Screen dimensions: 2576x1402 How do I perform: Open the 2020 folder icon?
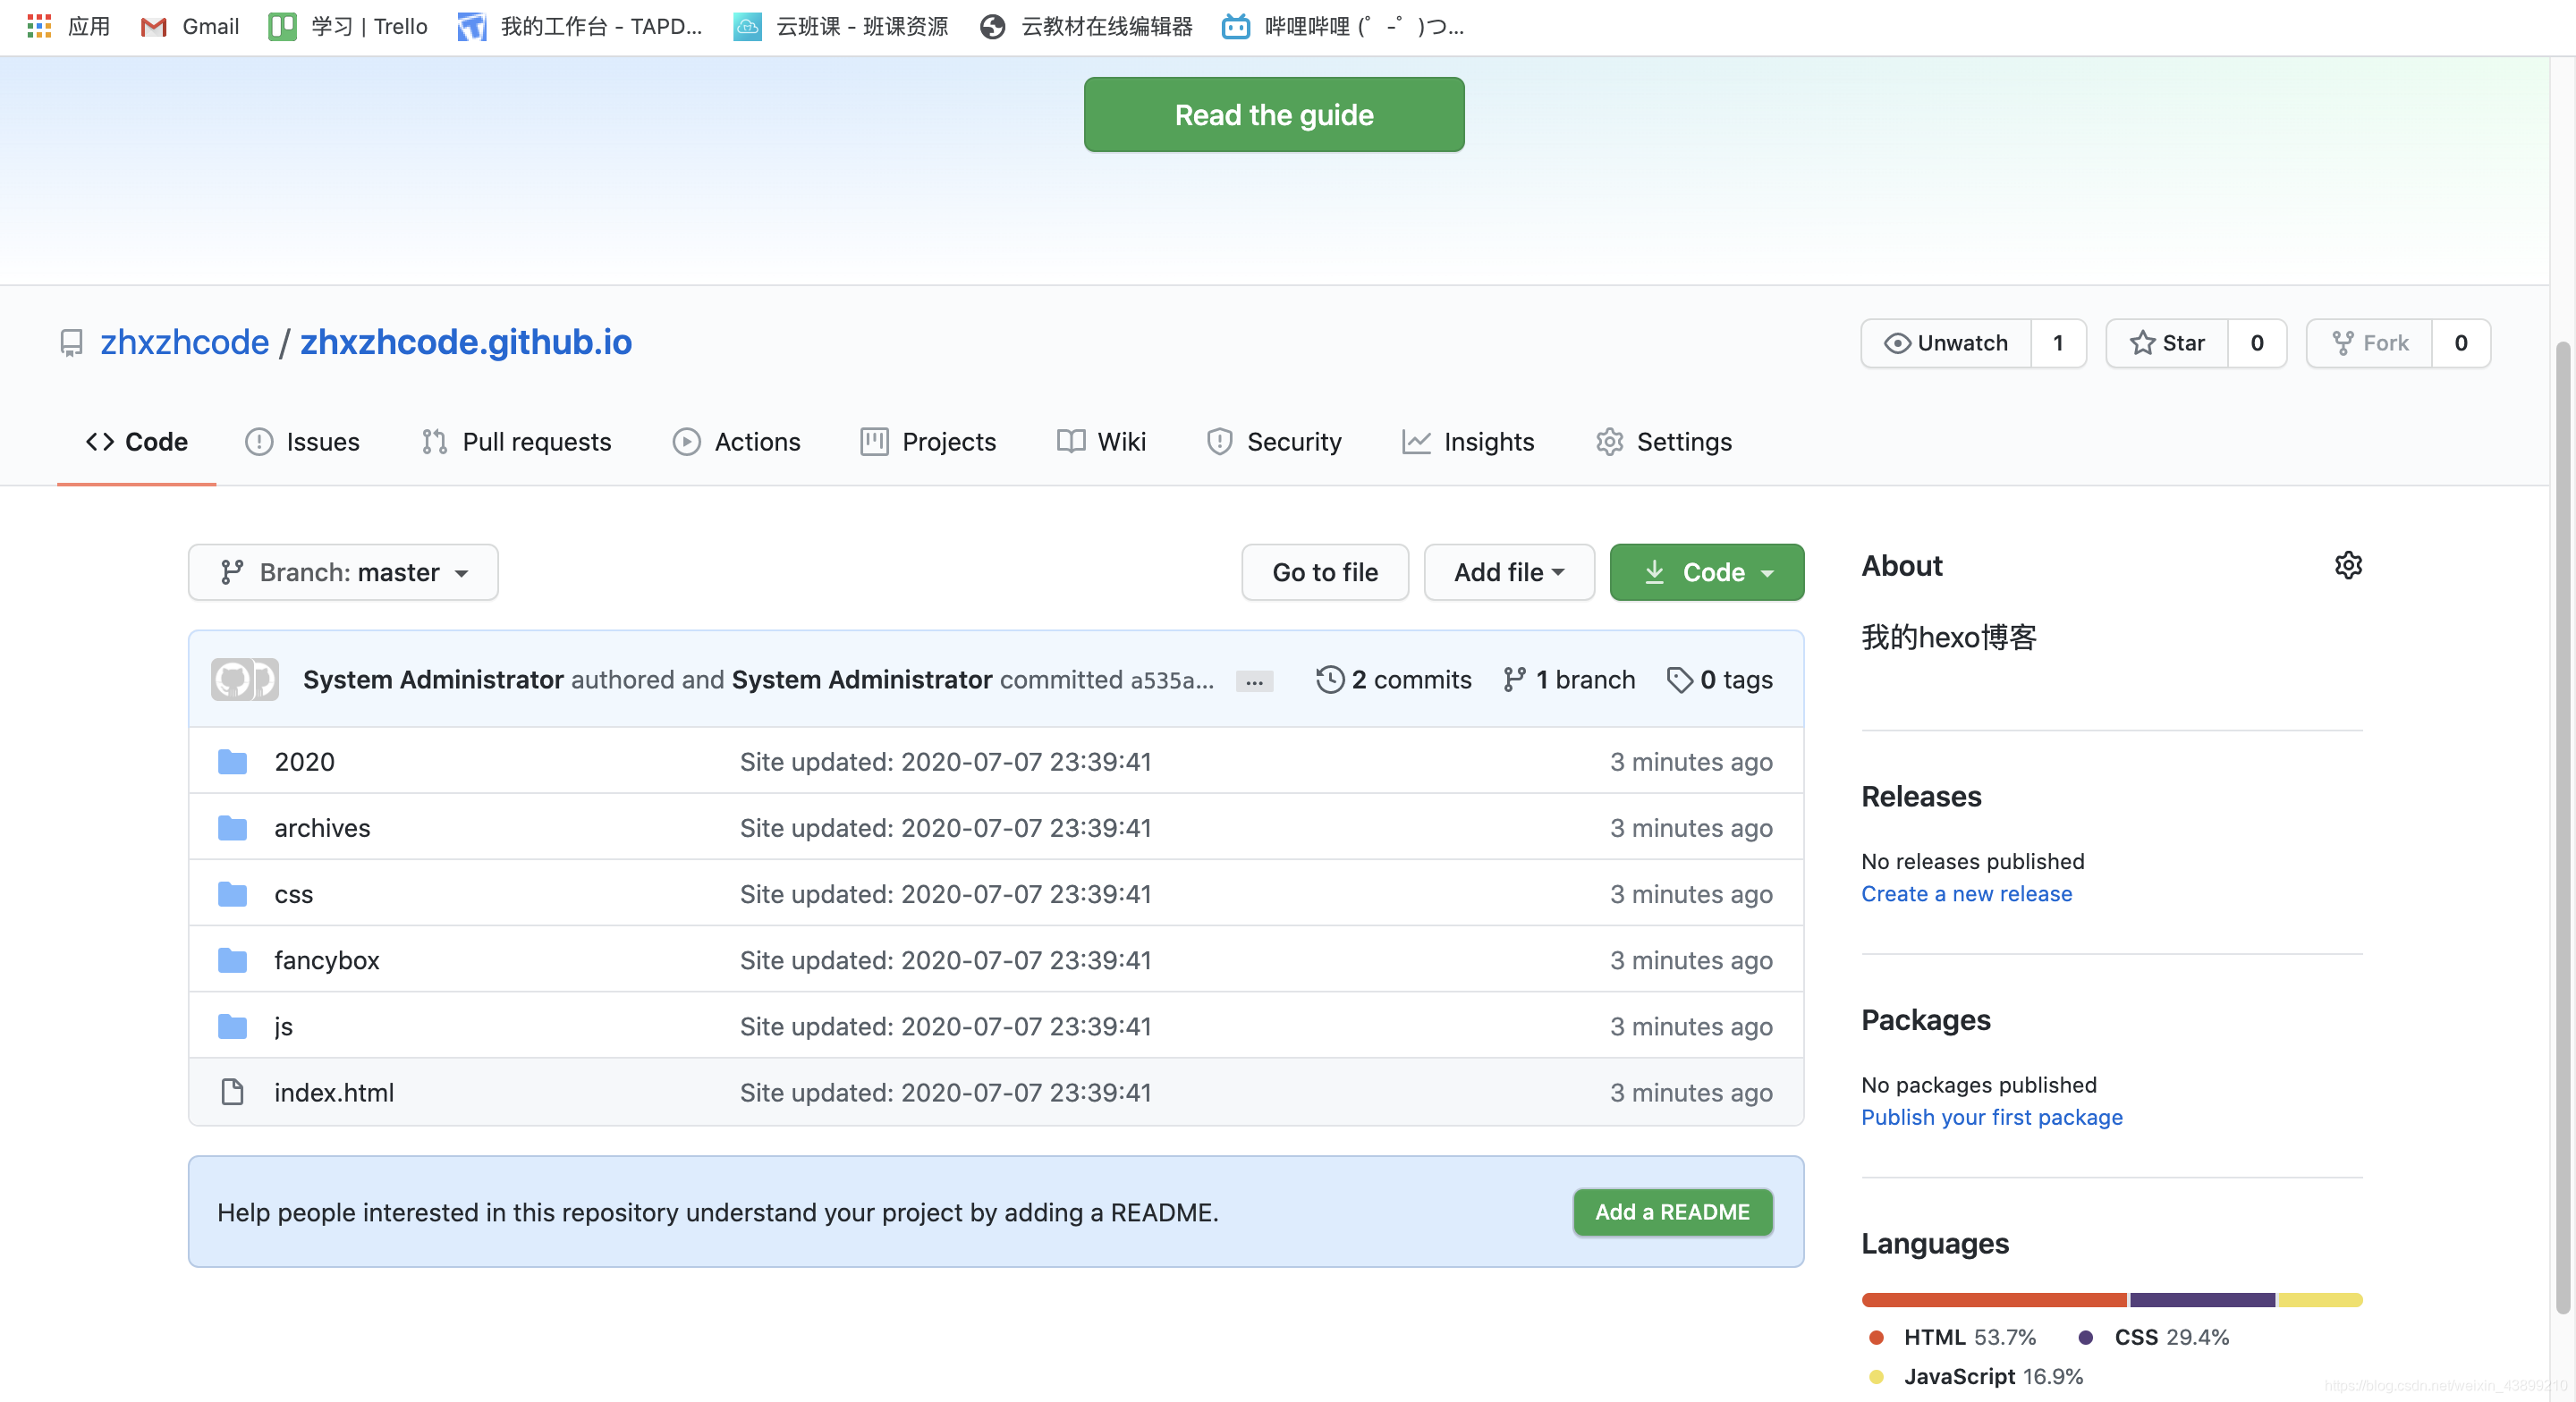tap(232, 762)
